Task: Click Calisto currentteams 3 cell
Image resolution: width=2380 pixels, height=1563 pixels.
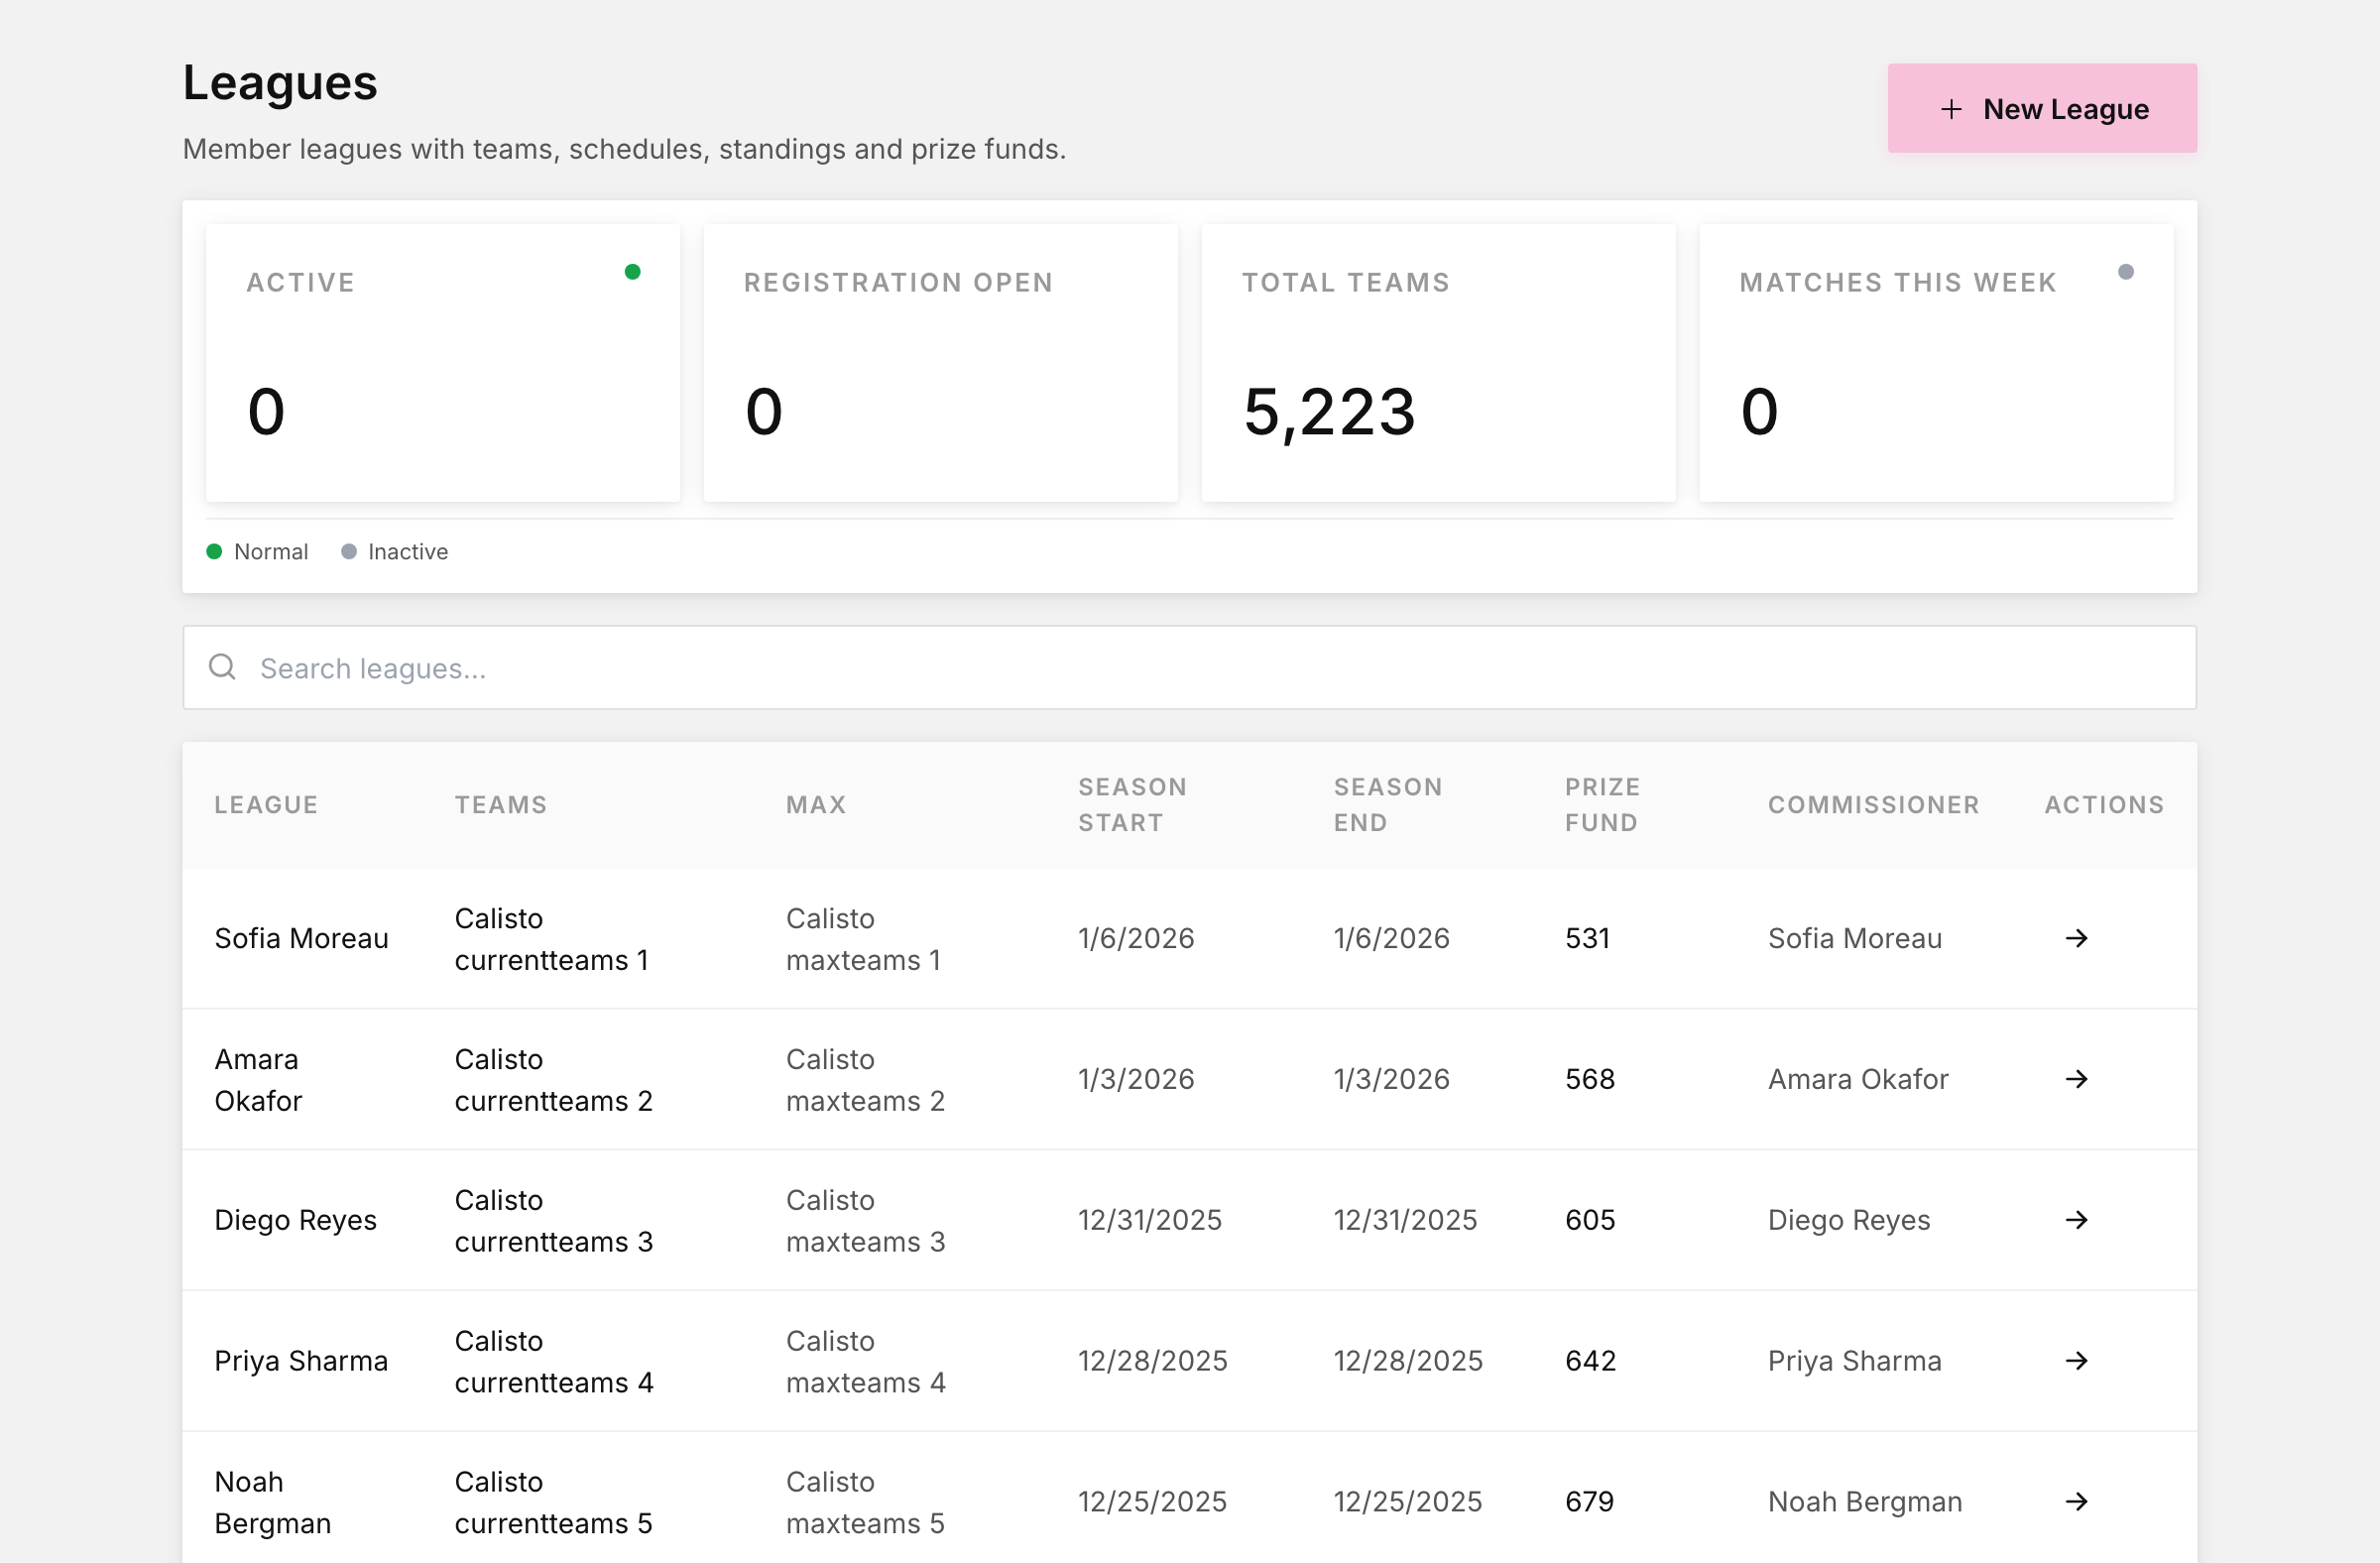Action: 553,1221
